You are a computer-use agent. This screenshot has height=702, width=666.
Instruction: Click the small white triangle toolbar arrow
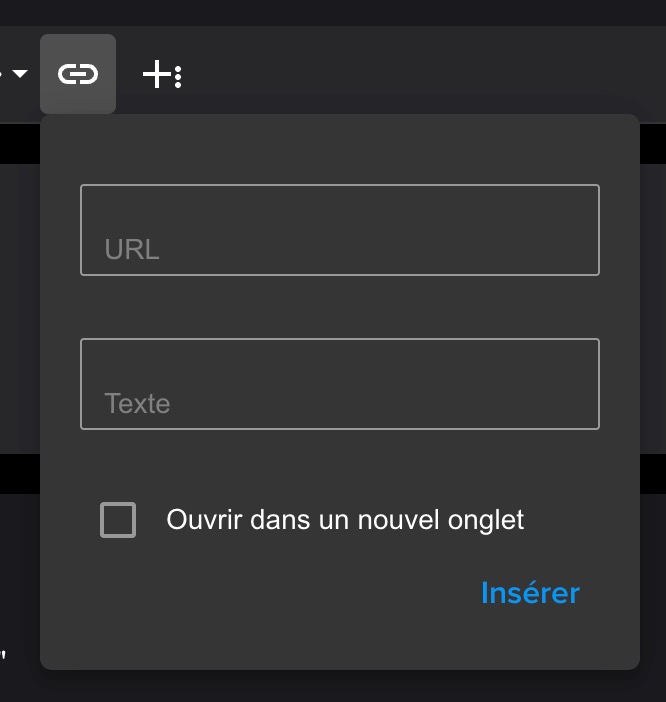point(19,74)
